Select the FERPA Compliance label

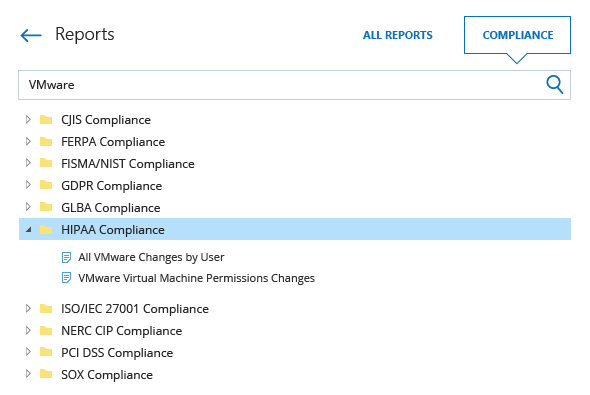click(x=113, y=142)
